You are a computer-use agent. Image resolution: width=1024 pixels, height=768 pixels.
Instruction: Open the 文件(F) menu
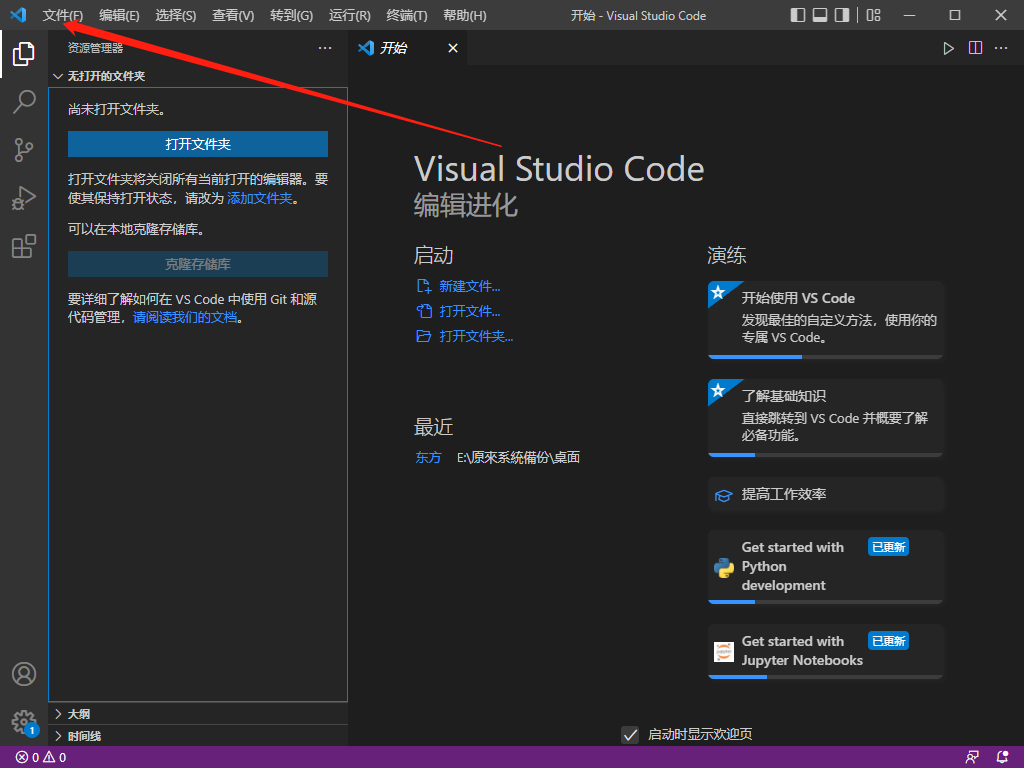(x=63, y=15)
